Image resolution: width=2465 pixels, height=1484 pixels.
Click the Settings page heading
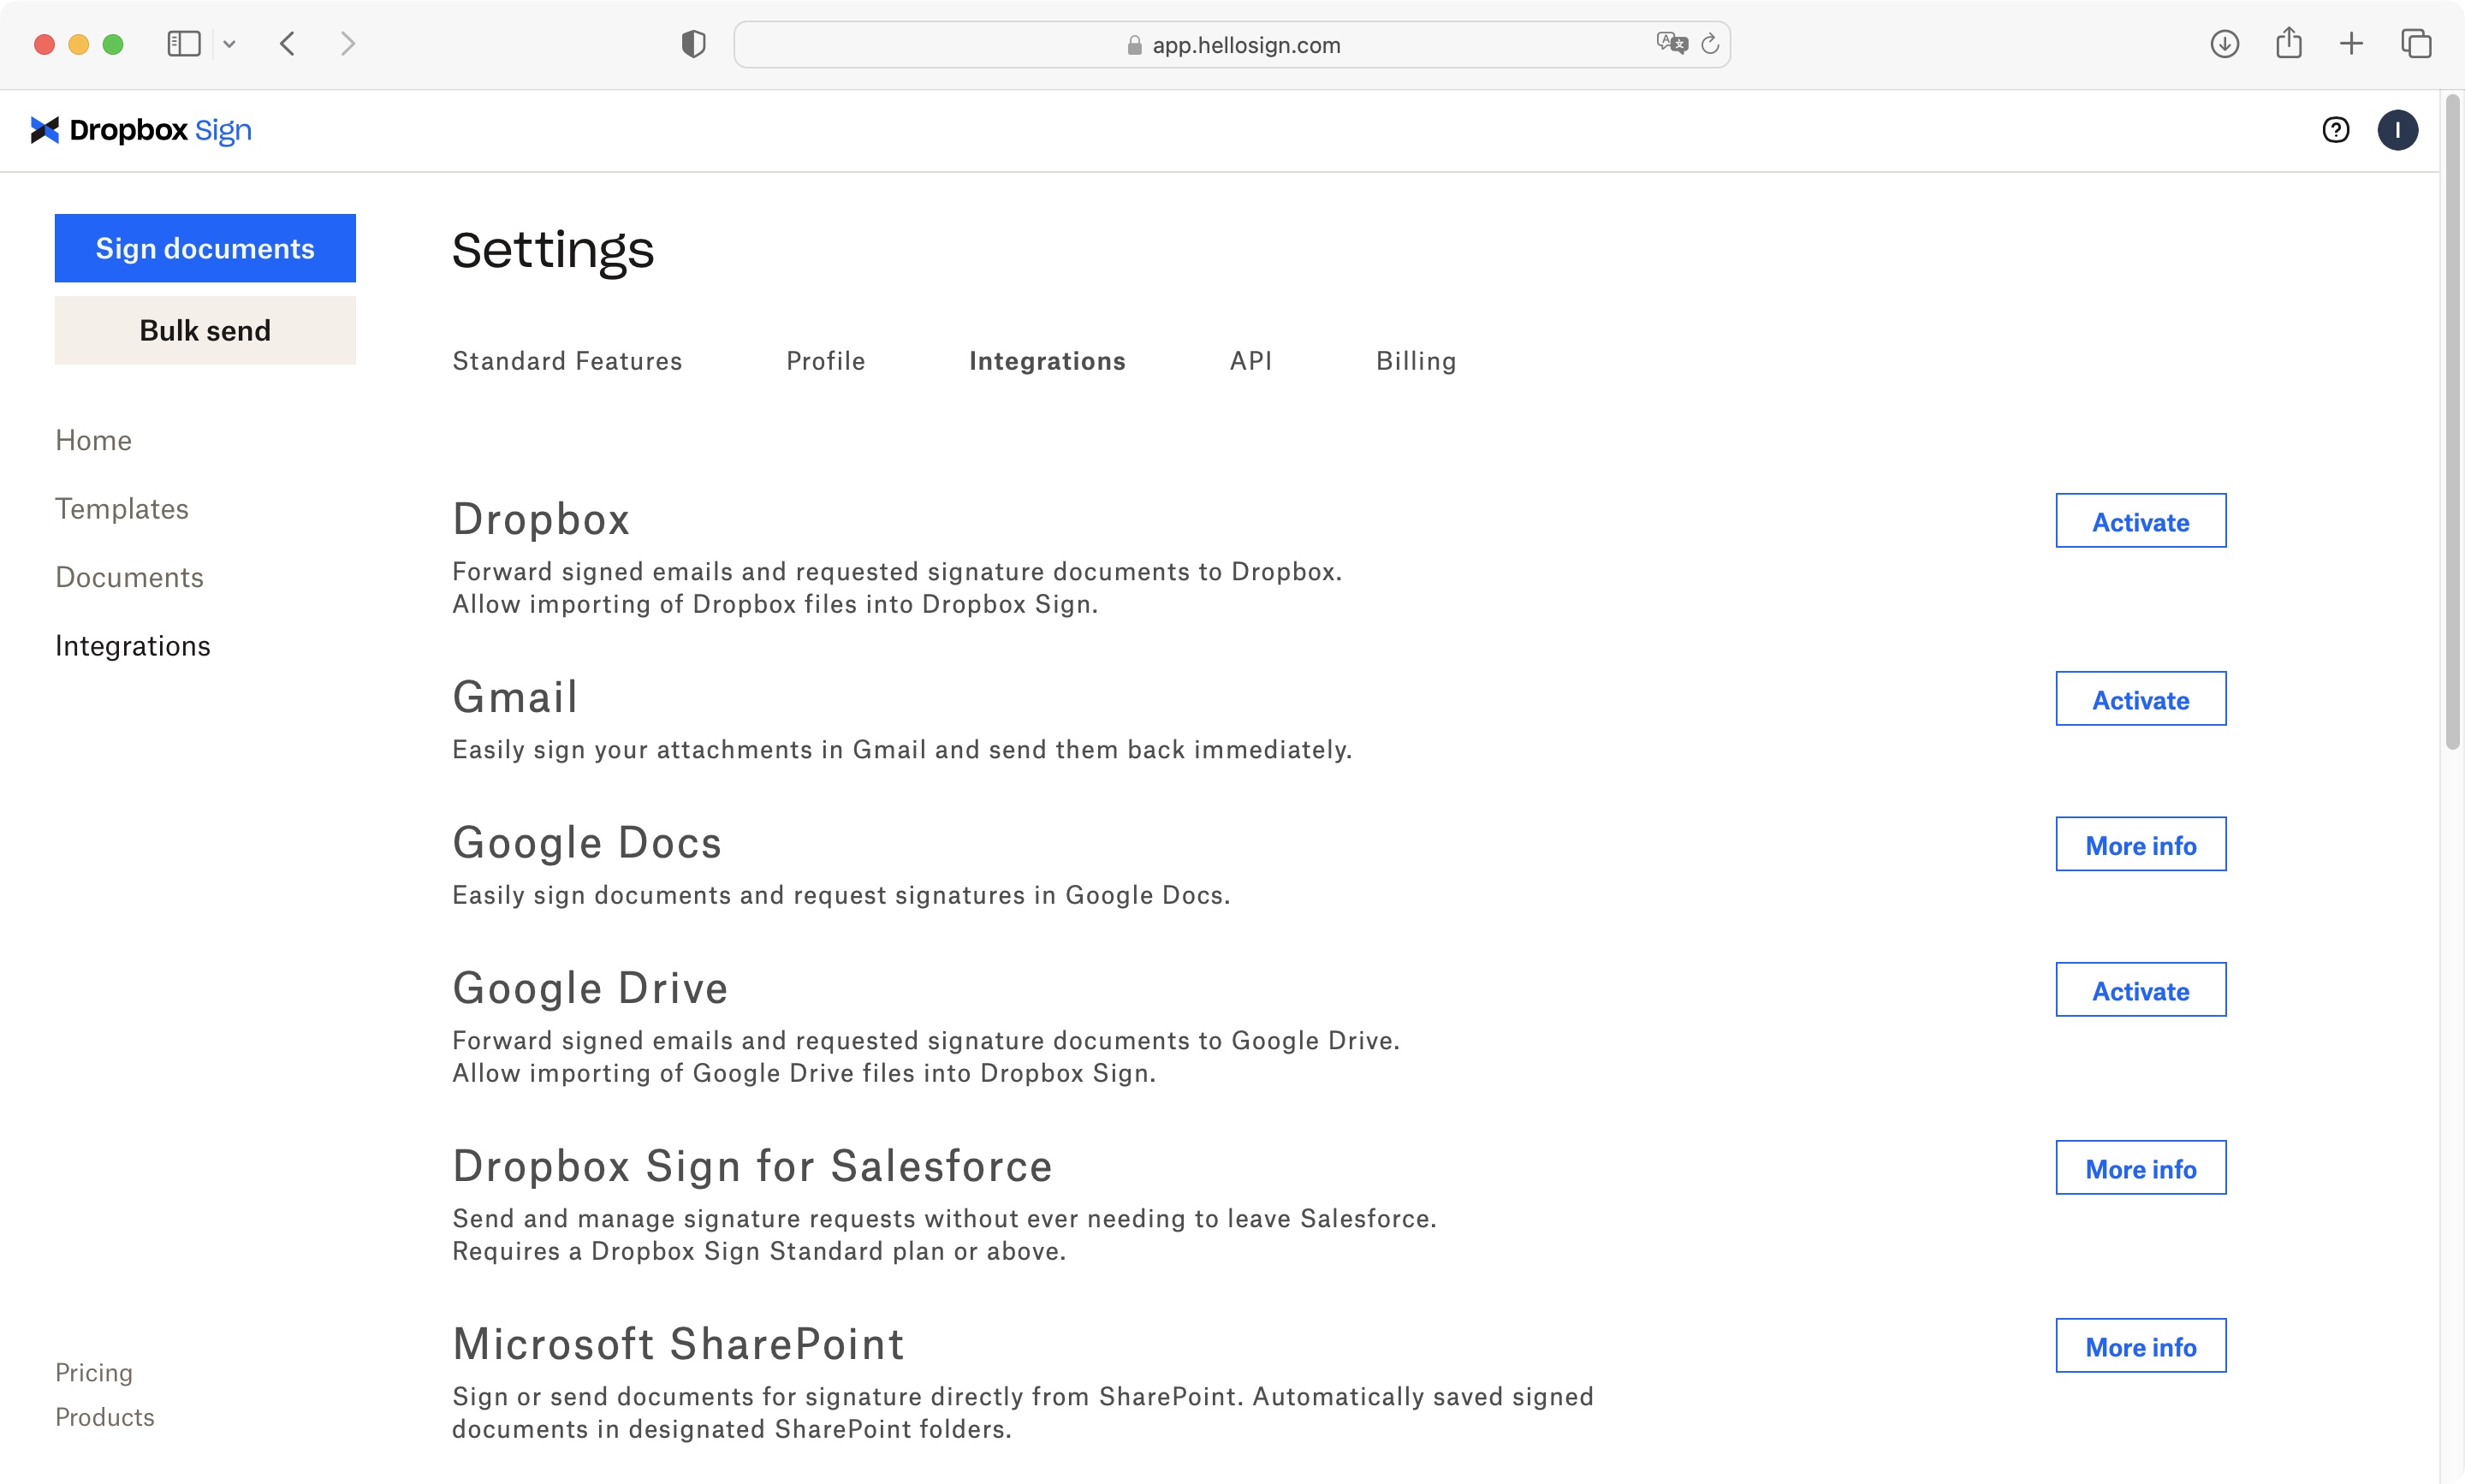(x=553, y=250)
